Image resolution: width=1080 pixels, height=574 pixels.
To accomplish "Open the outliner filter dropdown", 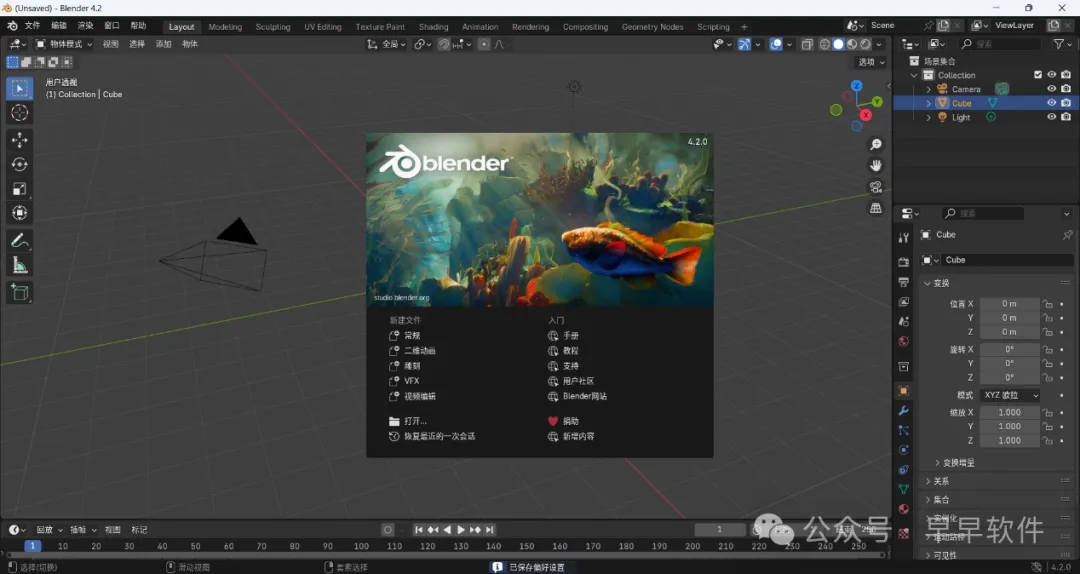I will click(1061, 44).
